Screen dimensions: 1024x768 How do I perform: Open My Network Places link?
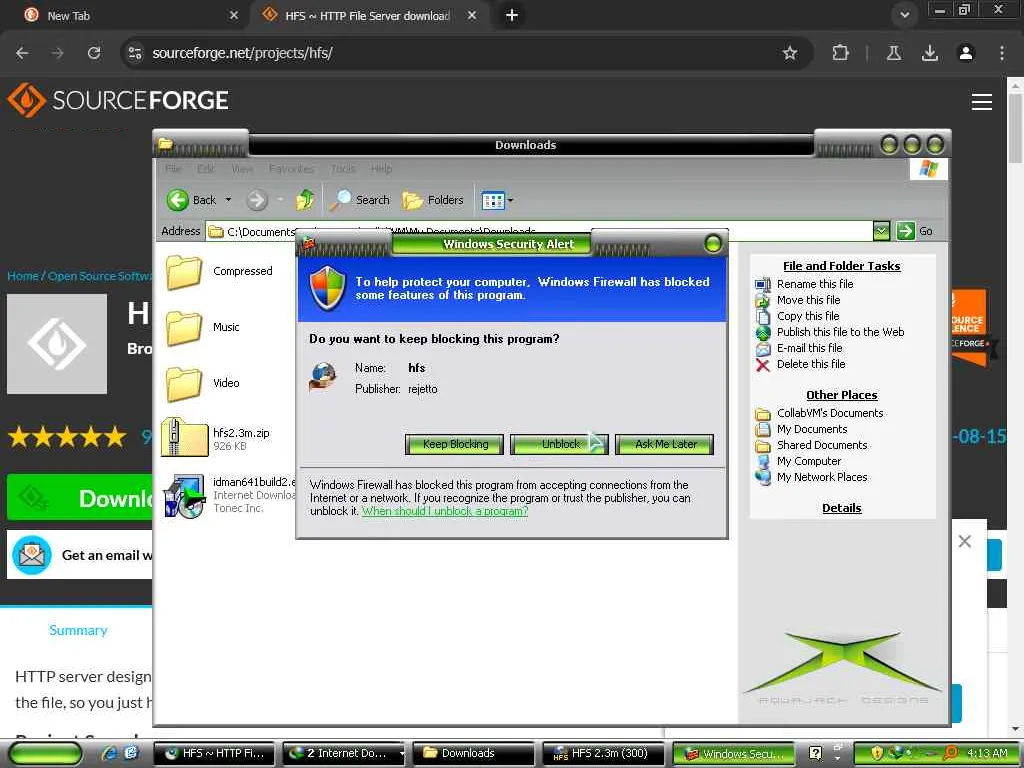click(x=822, y=477)
